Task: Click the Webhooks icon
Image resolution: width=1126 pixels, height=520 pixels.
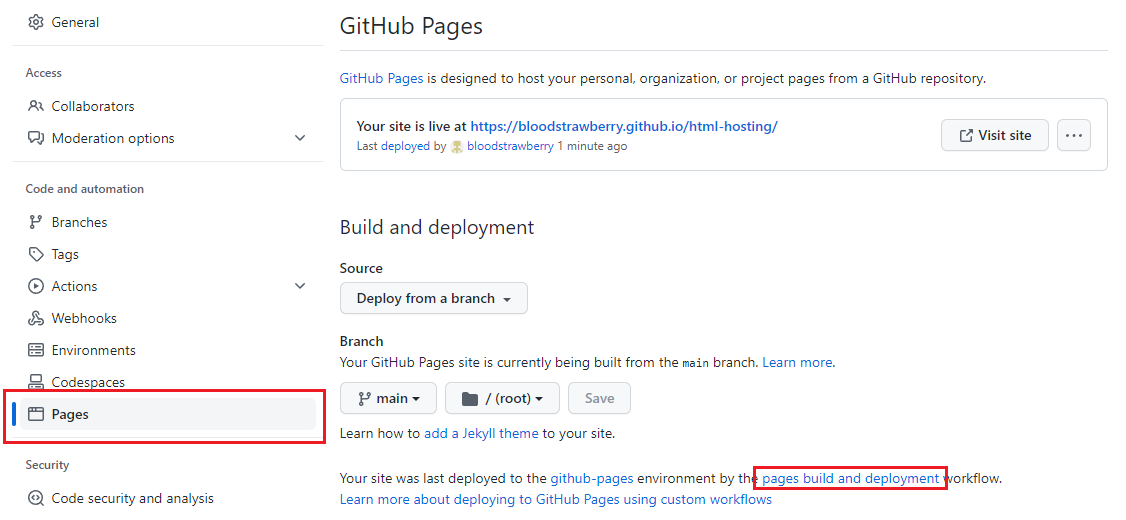Action: pyautogui.click(x=35, y=318)
